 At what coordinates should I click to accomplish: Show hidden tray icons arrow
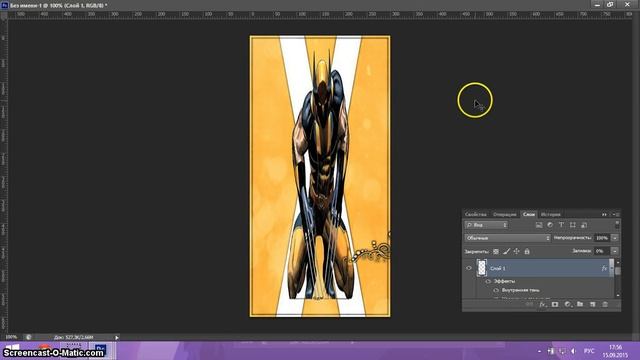pyautogui.click(x=540, y=351)
